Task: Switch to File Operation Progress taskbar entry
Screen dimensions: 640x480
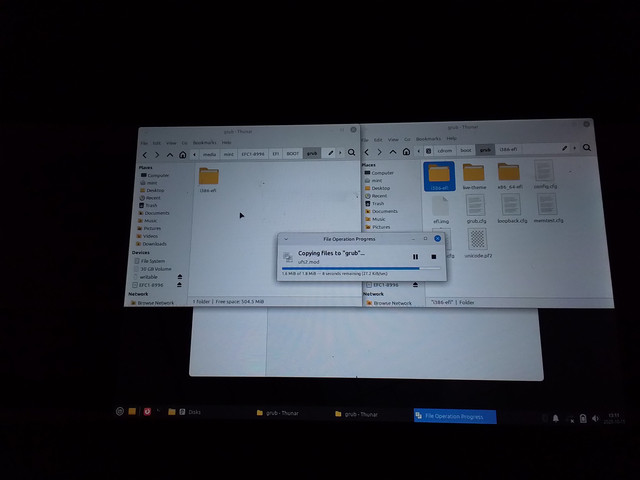Action: (x=455, y=416)
